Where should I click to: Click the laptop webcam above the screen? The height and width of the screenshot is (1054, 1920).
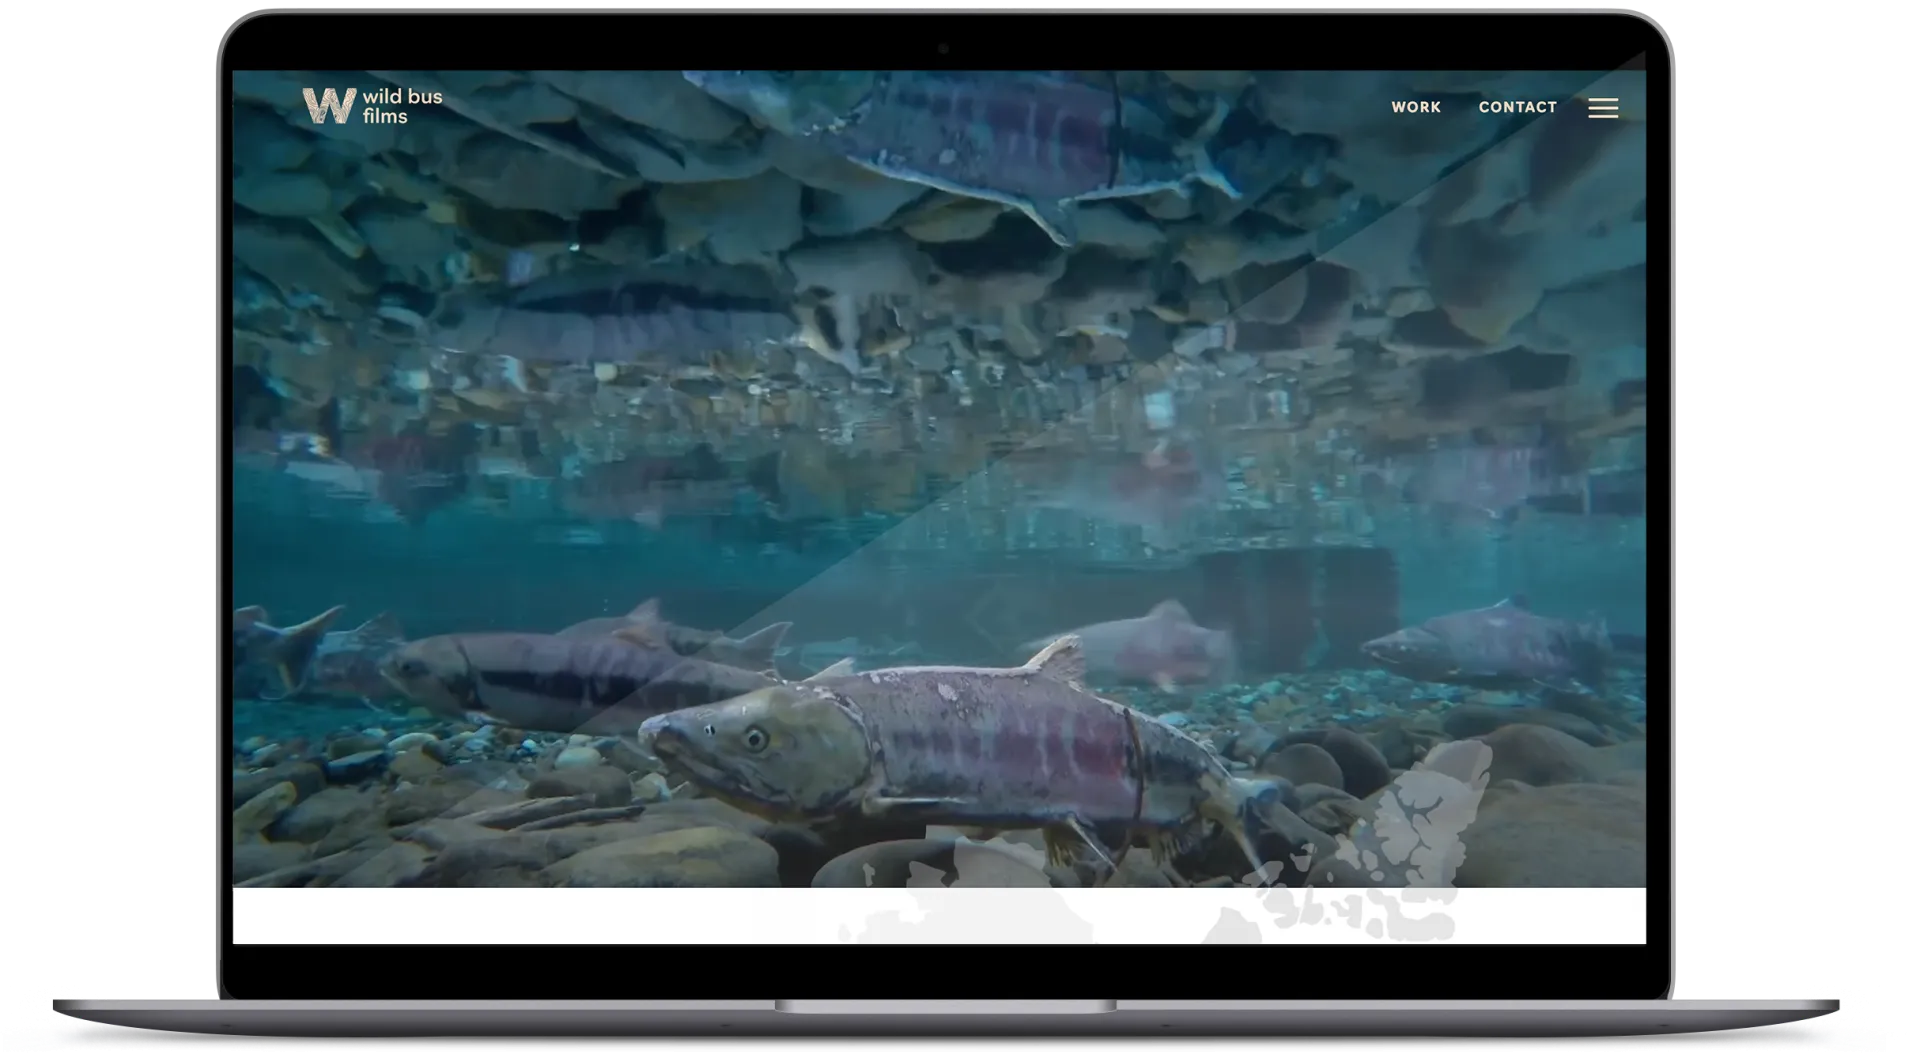[942, 48]
